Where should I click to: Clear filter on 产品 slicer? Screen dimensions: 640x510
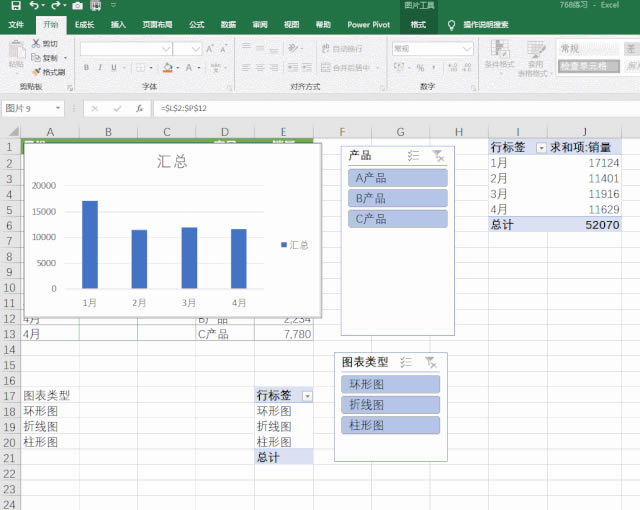coord(438,155)
